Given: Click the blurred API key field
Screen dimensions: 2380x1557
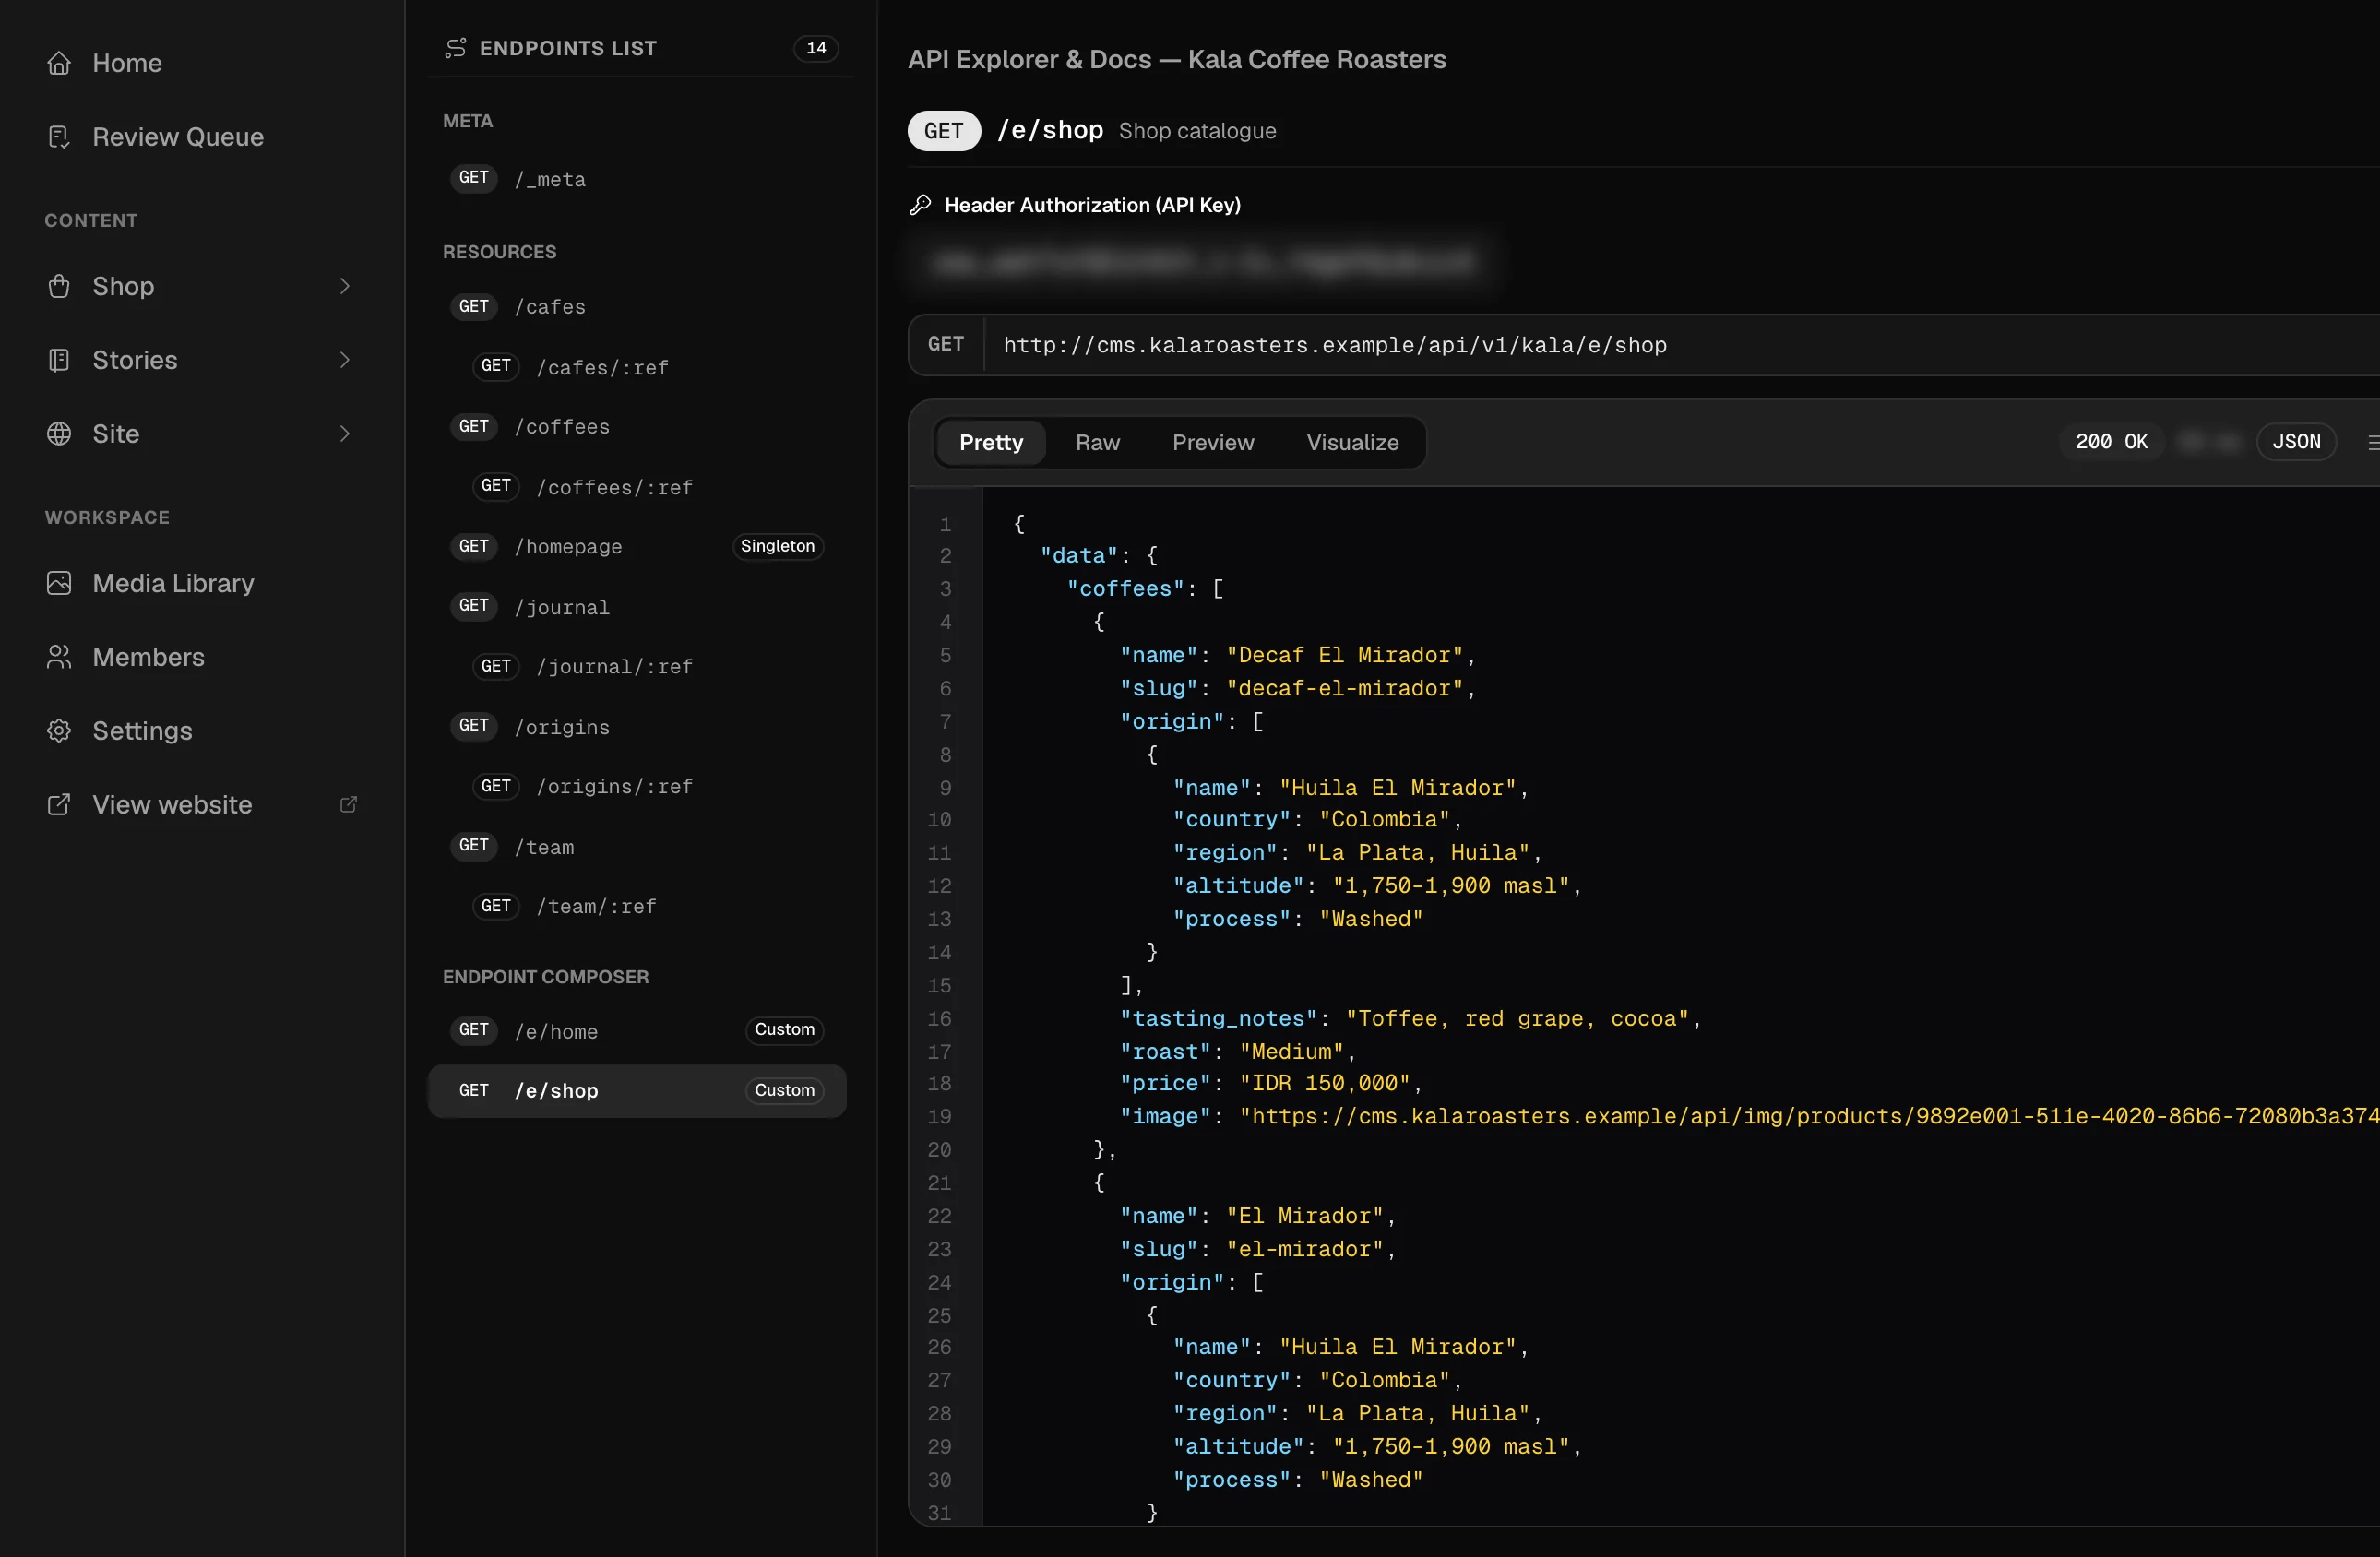Looking at the screenshot, I should click(1203, 262).
